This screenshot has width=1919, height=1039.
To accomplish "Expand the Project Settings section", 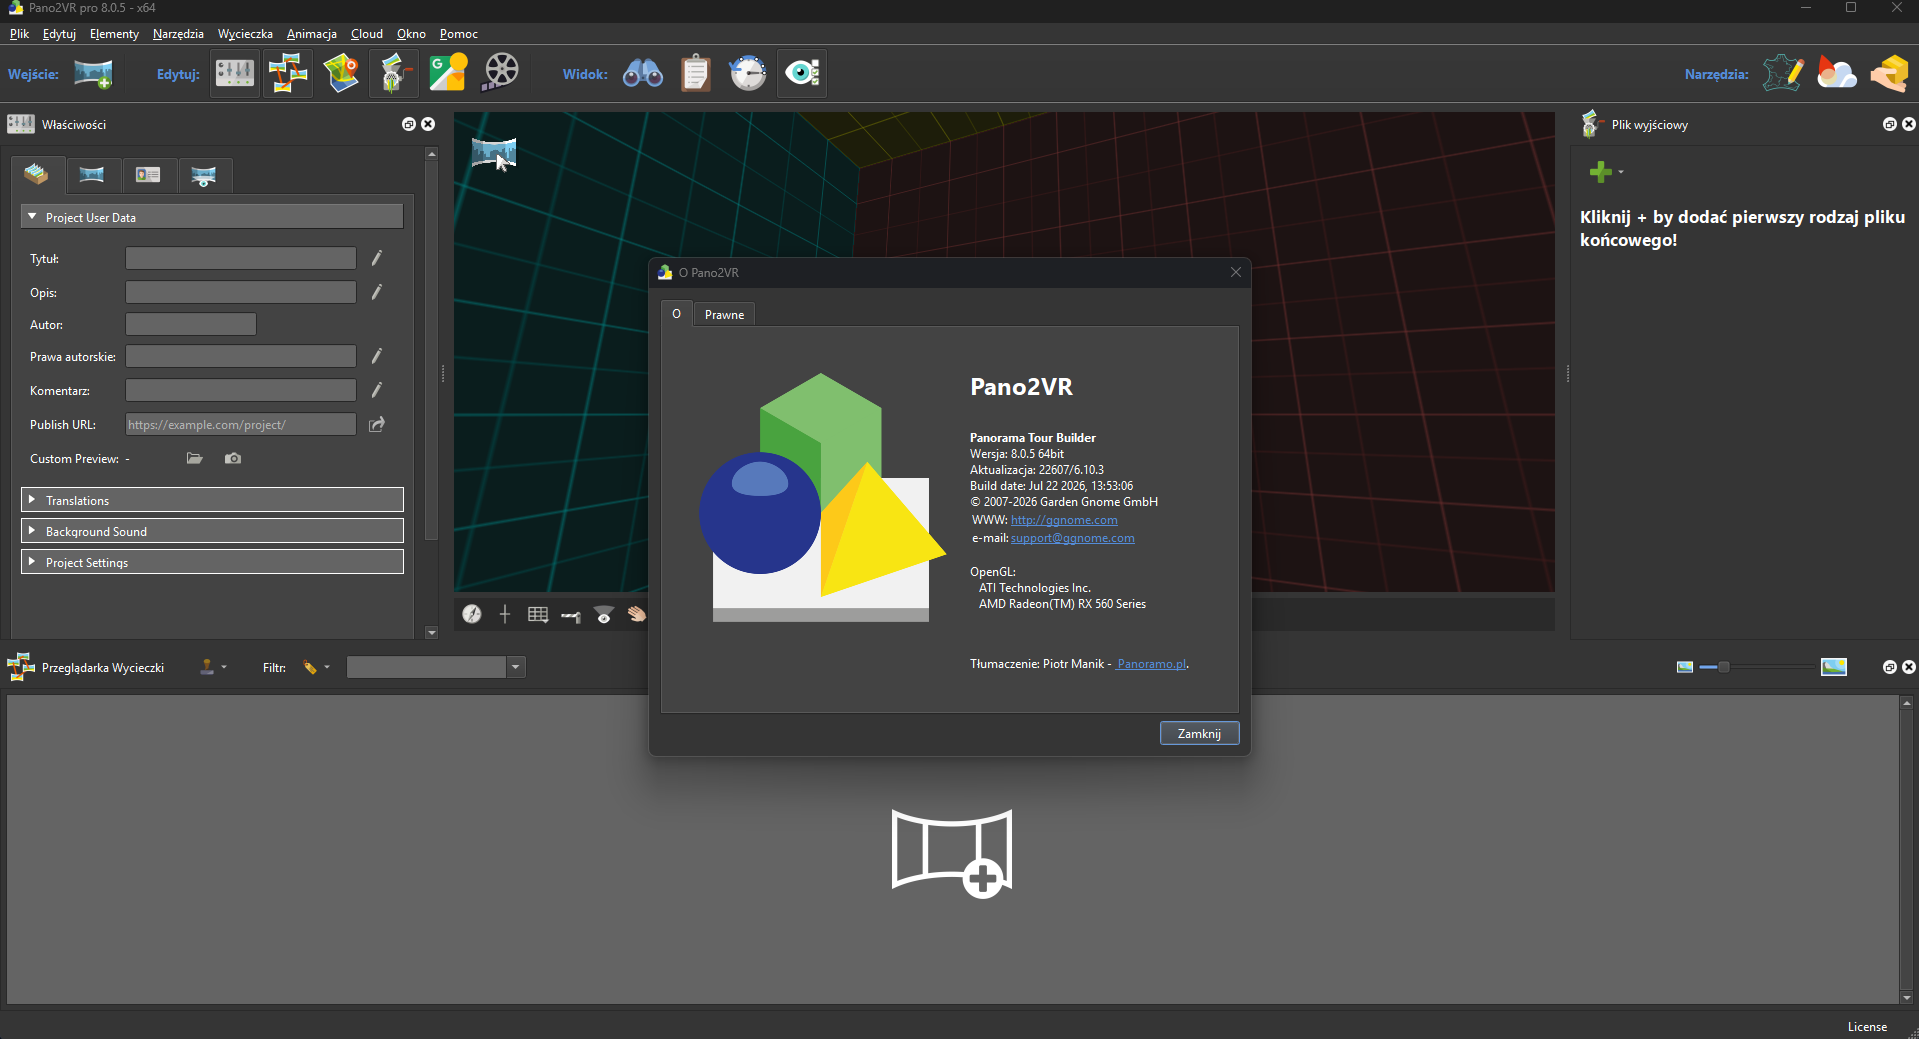I will (212, 562).
